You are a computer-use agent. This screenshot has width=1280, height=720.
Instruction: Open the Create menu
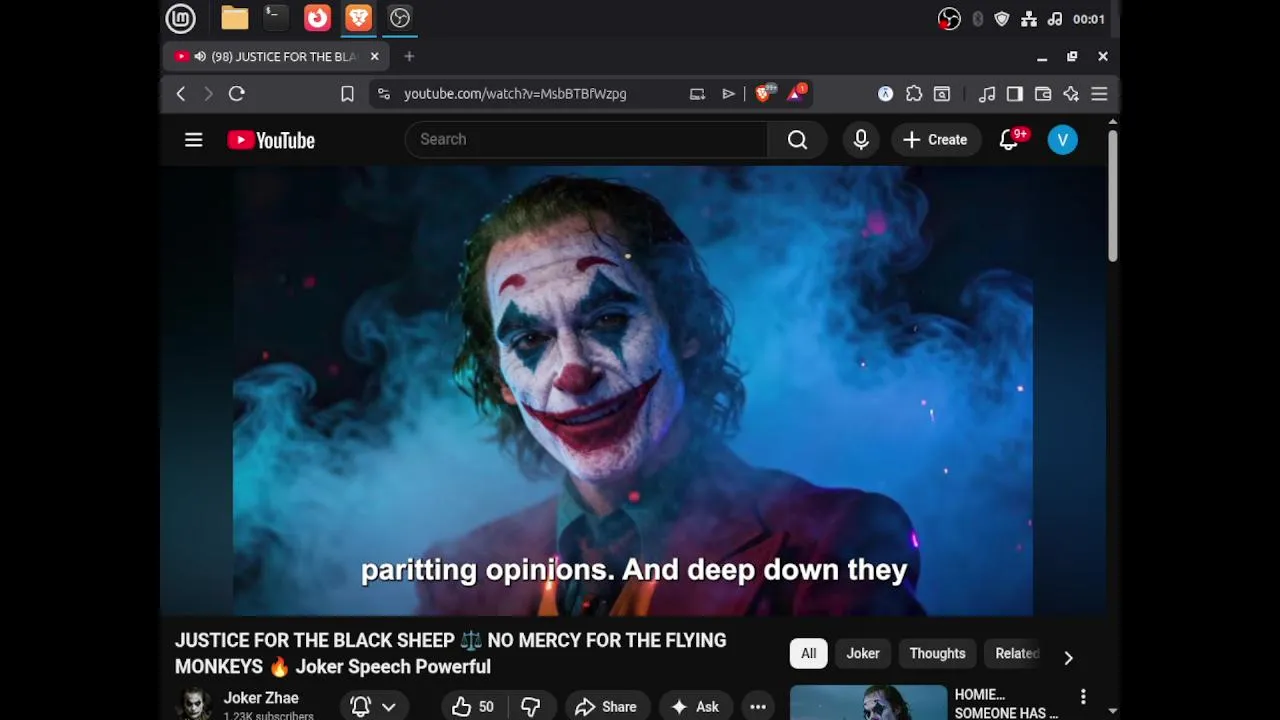coord(935,140)
